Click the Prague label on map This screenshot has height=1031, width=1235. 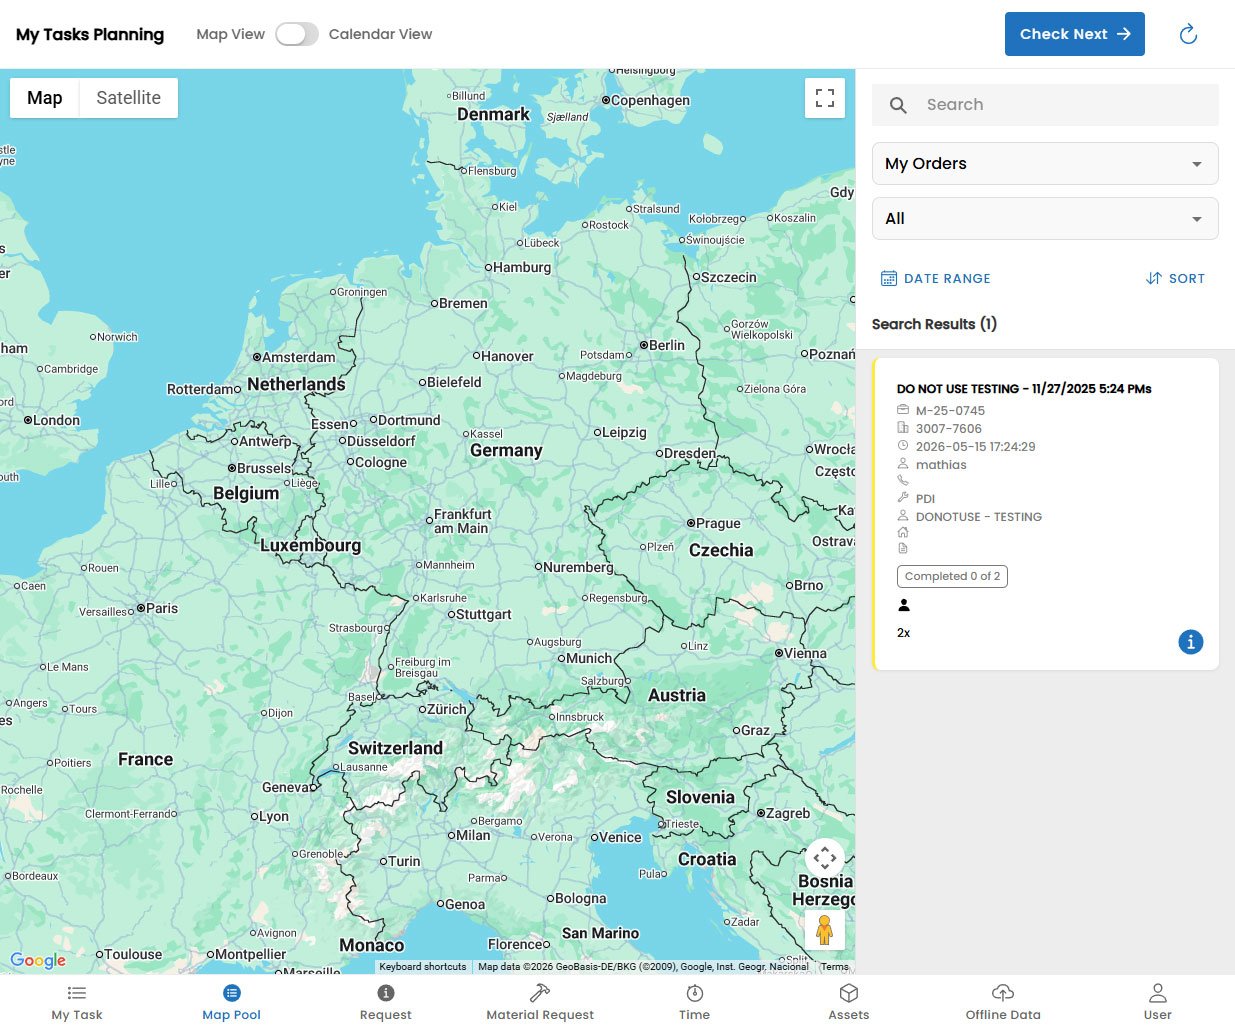(718, 523)
